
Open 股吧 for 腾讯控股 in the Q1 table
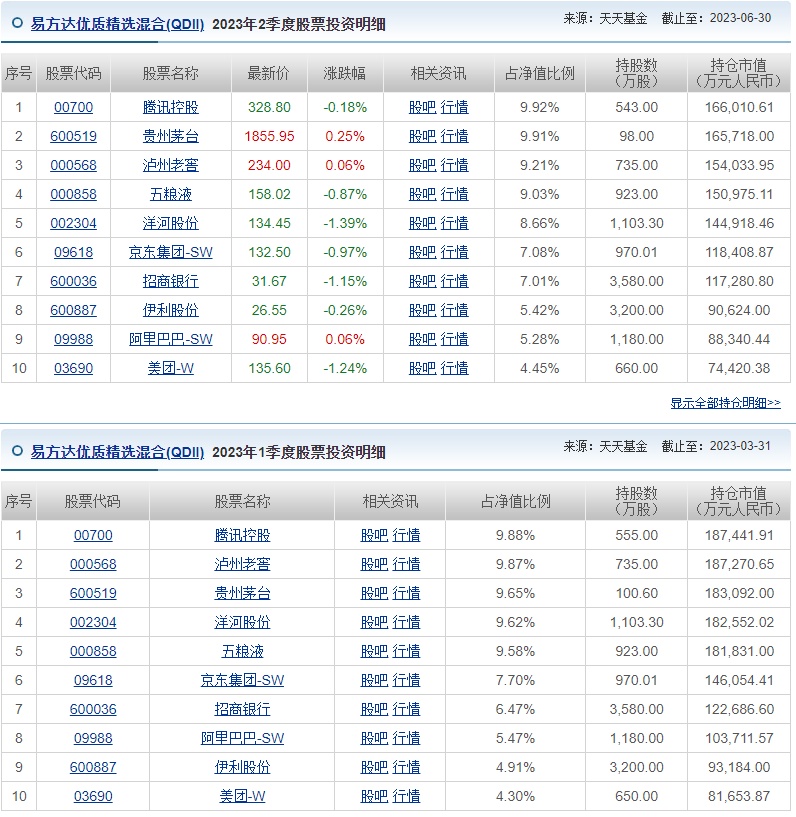[x=375, y=535]
